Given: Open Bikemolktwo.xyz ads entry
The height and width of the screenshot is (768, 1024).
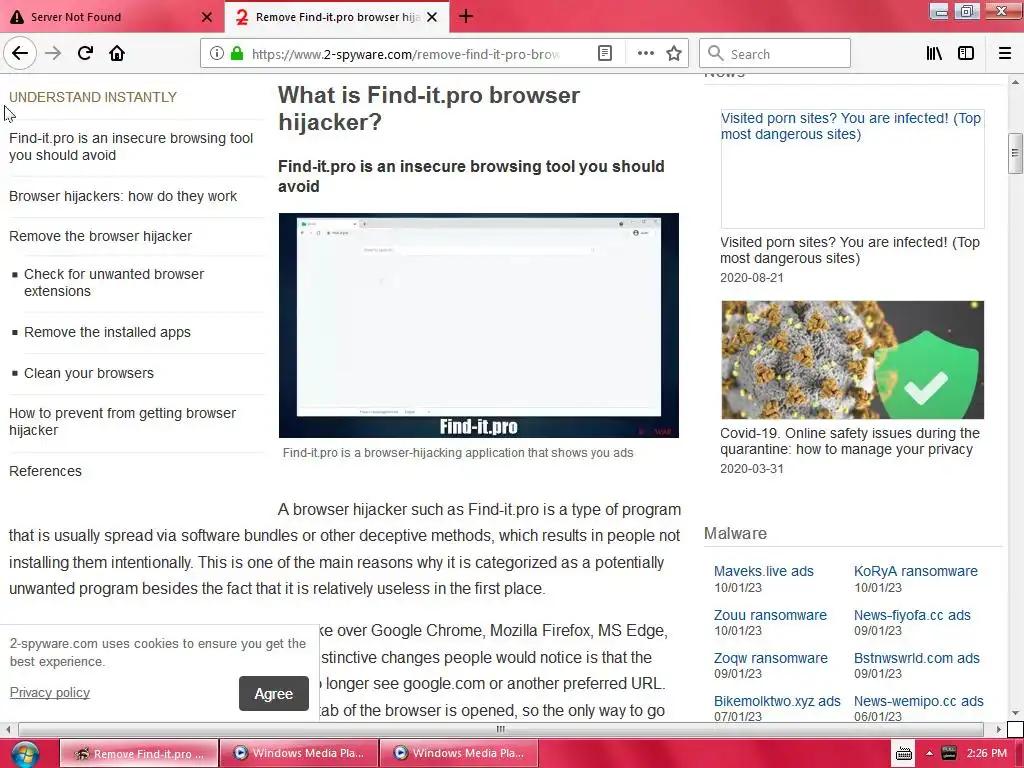Looking at the screenshot, I should [777, 701].
